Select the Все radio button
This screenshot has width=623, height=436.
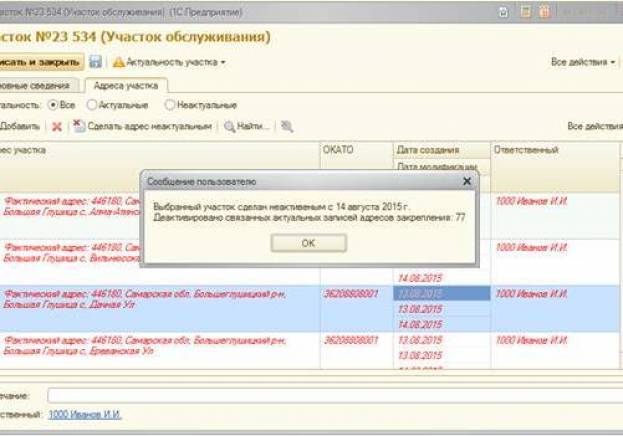[54, 105]
